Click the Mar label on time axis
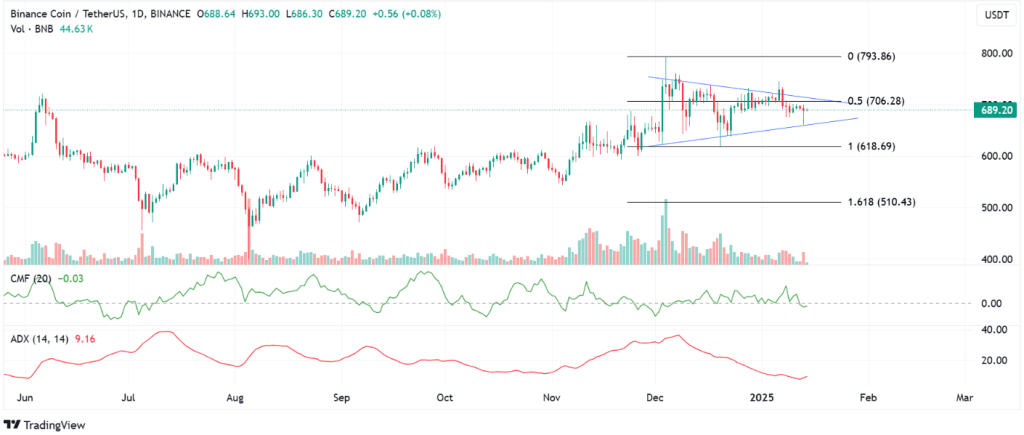The image size is (1024, 435). coord(964,397)
